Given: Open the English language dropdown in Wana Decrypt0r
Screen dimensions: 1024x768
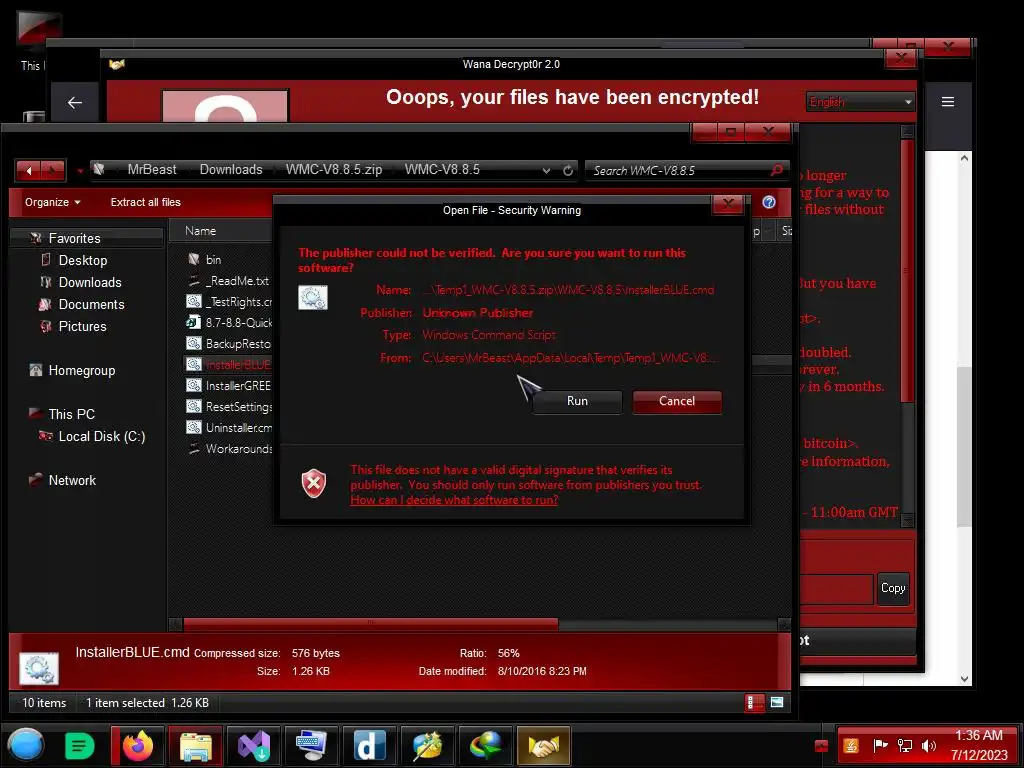Looking at the screenshot, I should tap(860, 102).
